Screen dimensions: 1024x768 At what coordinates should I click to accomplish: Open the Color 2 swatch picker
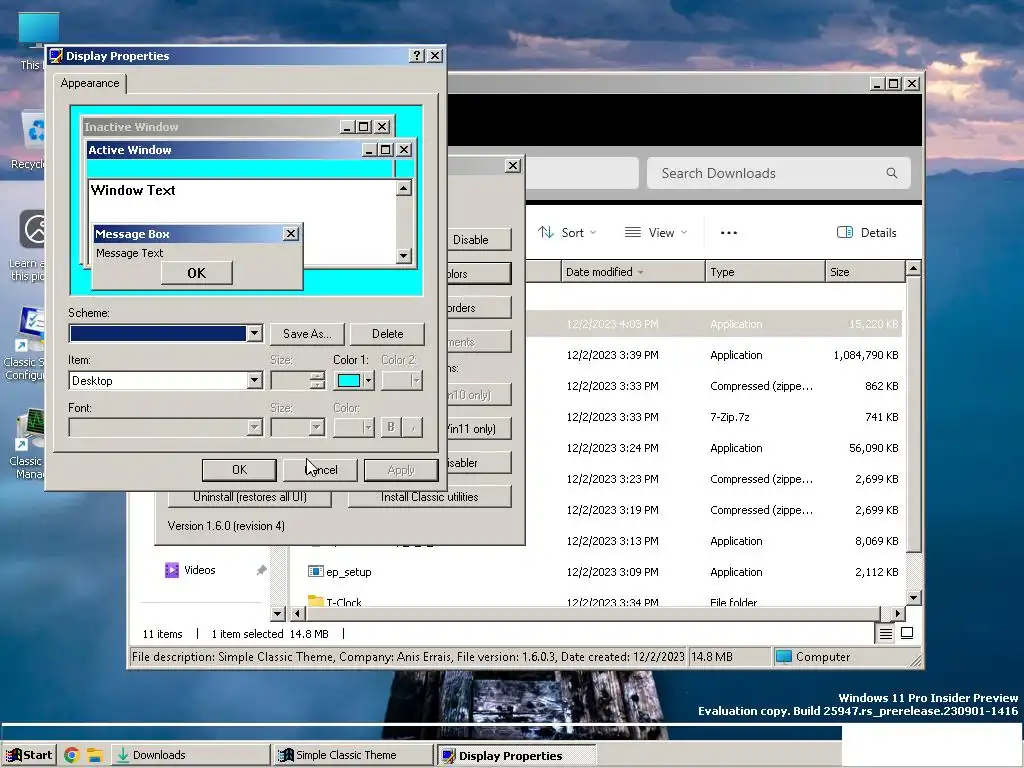(x=402, y=380)
